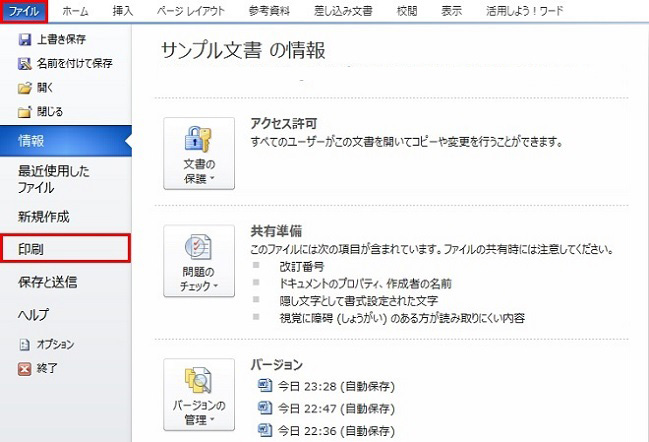Click 隠し文字として書式設定された文字 list item
The height and width of the screenshot is (442, 649).
tap(359, 300)
